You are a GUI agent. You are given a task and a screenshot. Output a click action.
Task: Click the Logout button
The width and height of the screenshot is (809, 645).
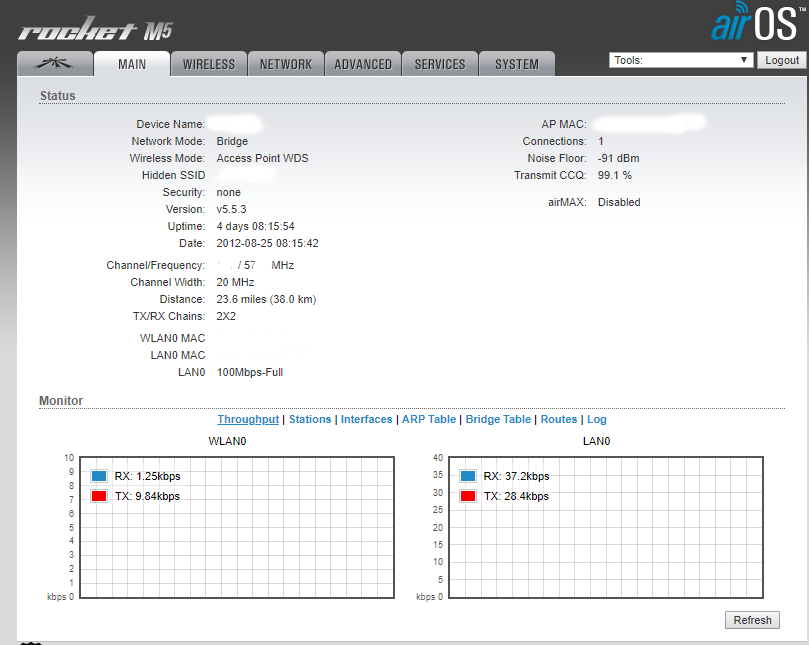coord(782,60)
